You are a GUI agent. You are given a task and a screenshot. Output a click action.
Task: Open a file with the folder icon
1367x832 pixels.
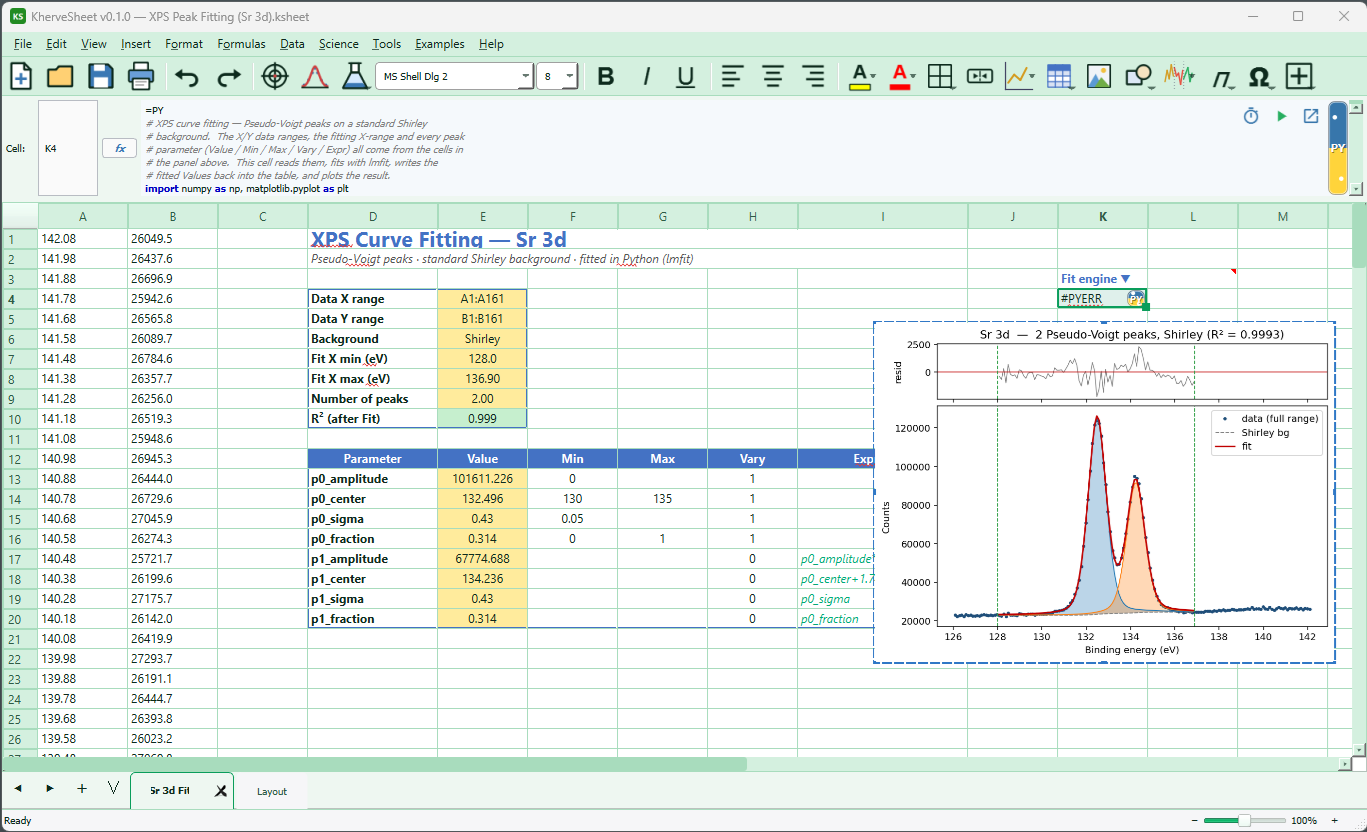tap(60, 76)
